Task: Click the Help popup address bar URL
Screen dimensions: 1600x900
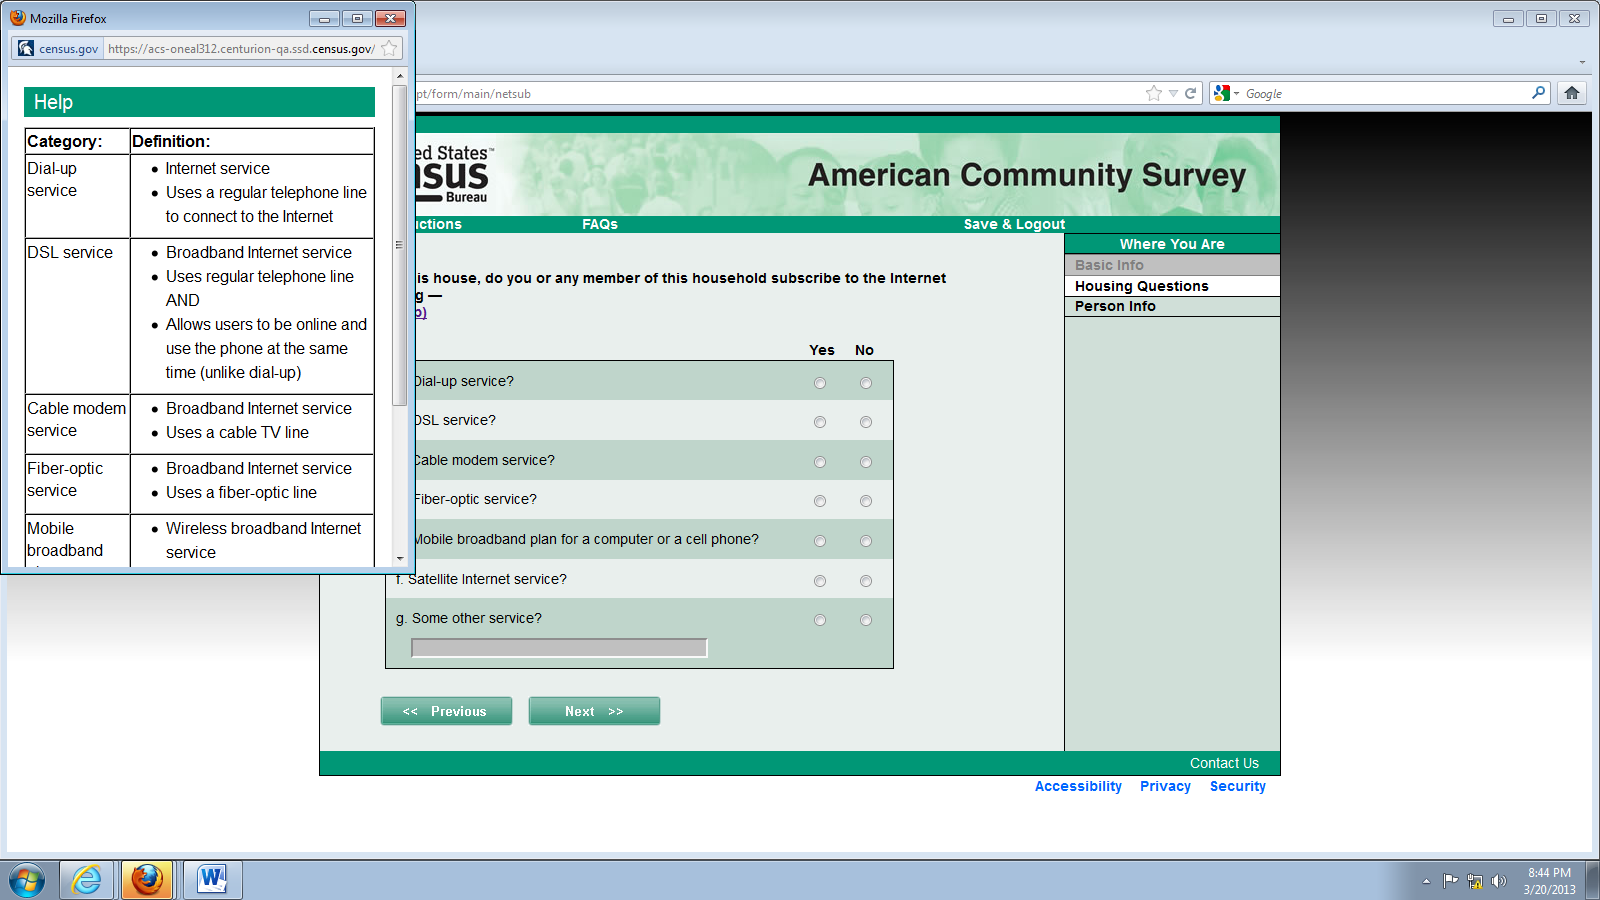Action: [x=241, y=48]
